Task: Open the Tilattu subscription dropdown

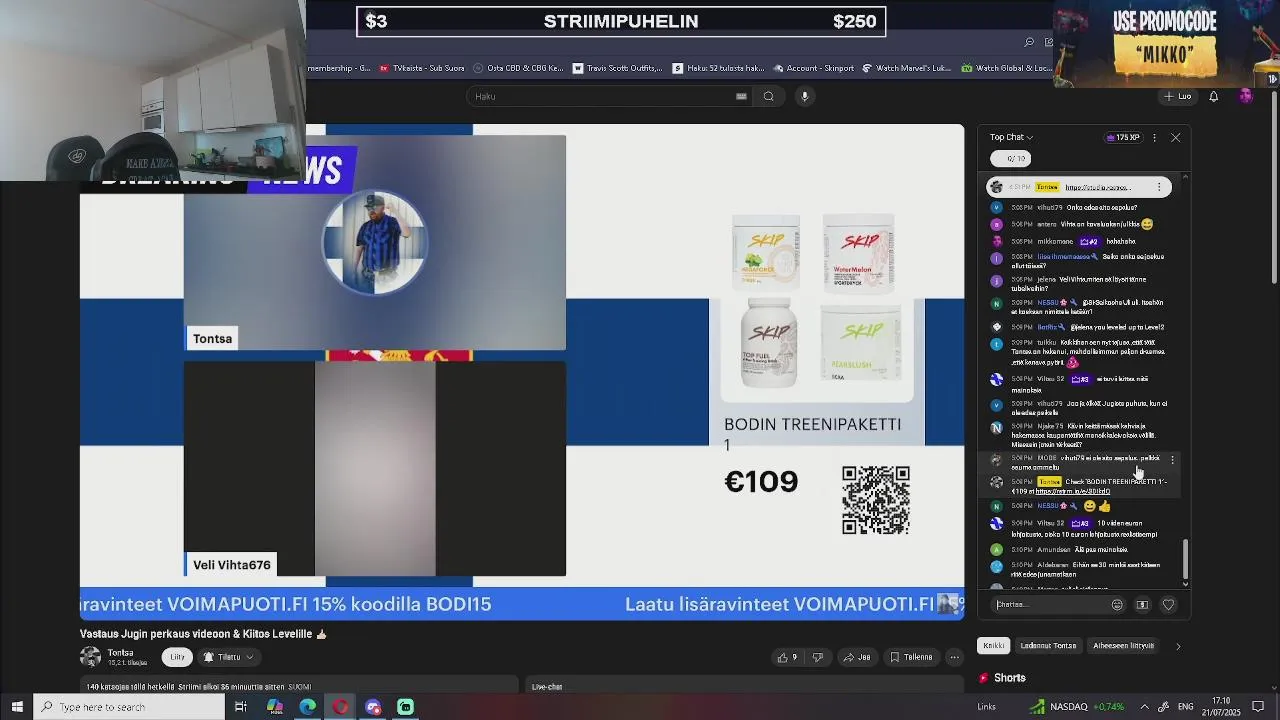Action: coord(228,657)
